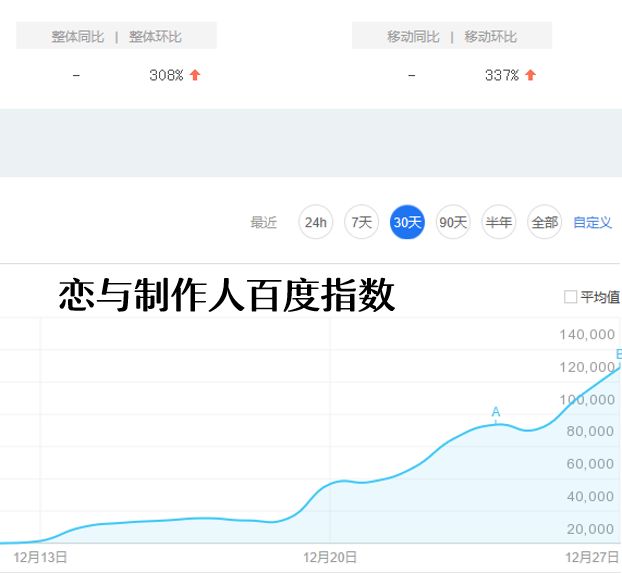Click the red up arrow beside 337%
This screenshot has width=622, height=573.
point(530,75)
